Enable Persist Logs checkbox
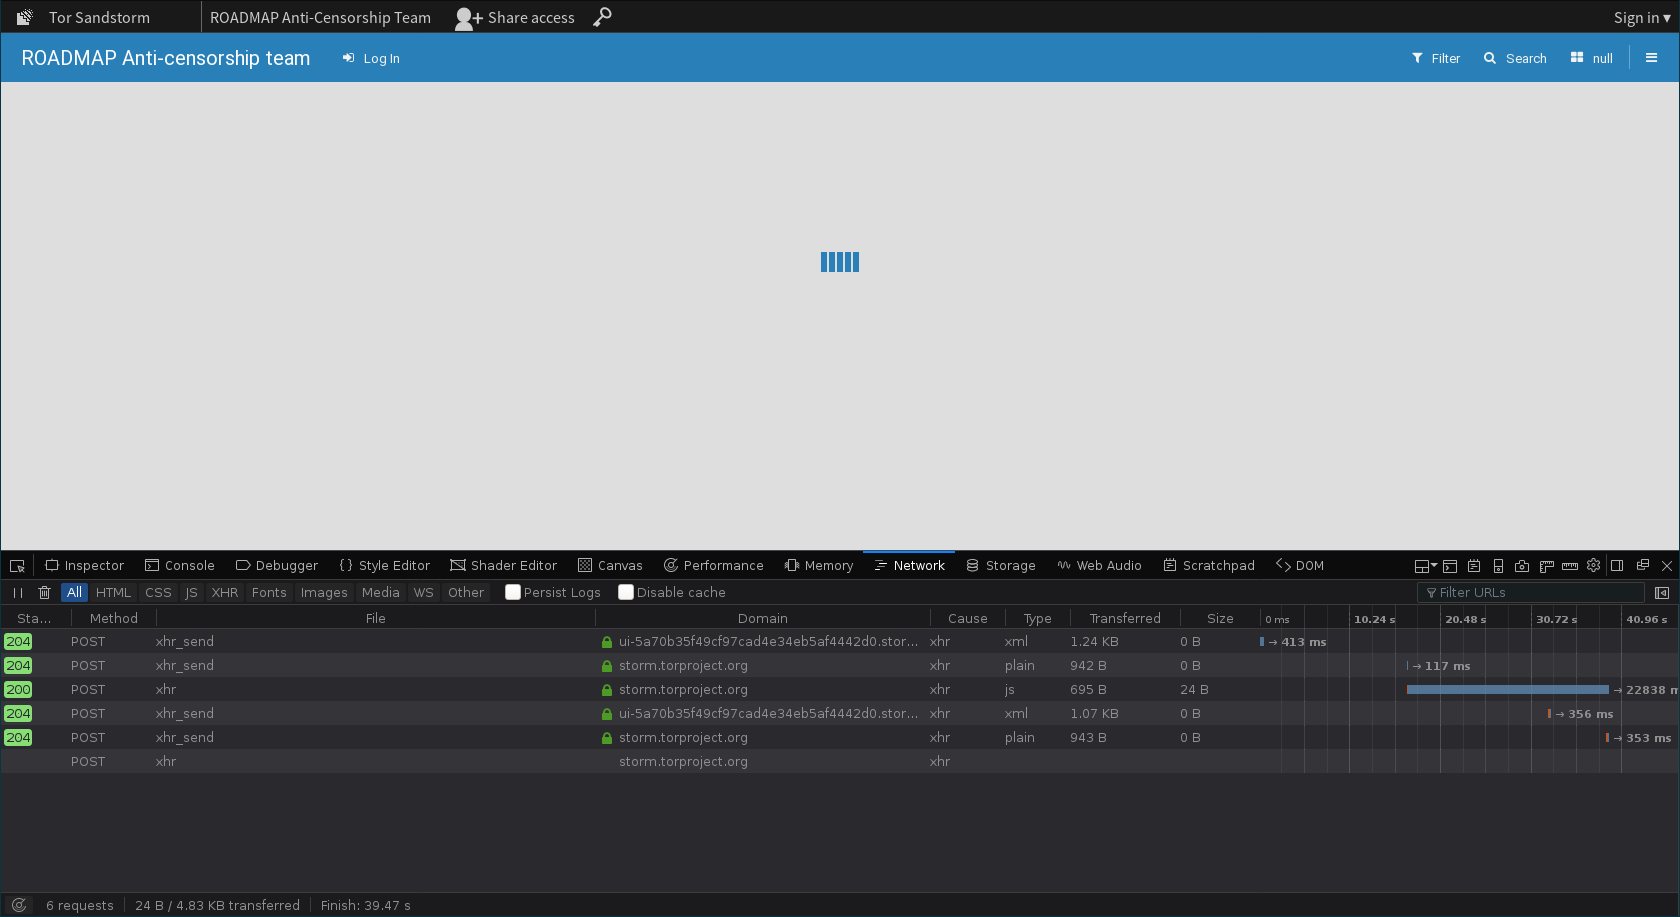 pyautogui.click(x=513, y=592)
